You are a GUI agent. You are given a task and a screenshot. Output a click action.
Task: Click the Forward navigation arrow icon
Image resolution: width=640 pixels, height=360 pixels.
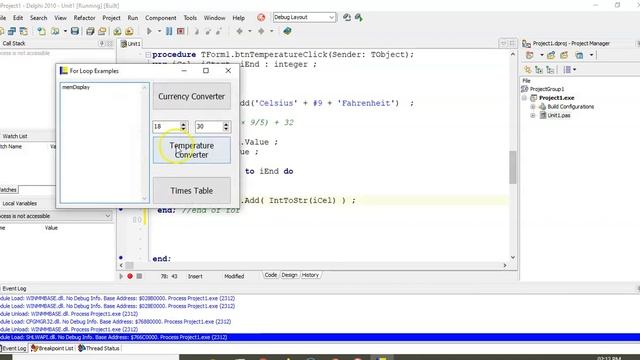click(x=261, y=31)
